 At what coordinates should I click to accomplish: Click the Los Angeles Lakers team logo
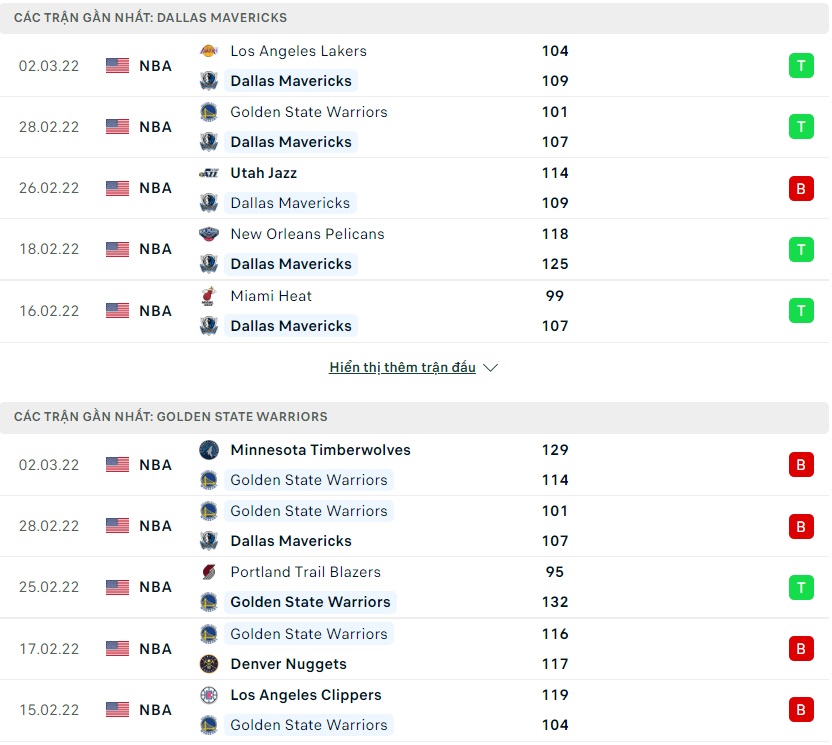click(x=208, y=51)
